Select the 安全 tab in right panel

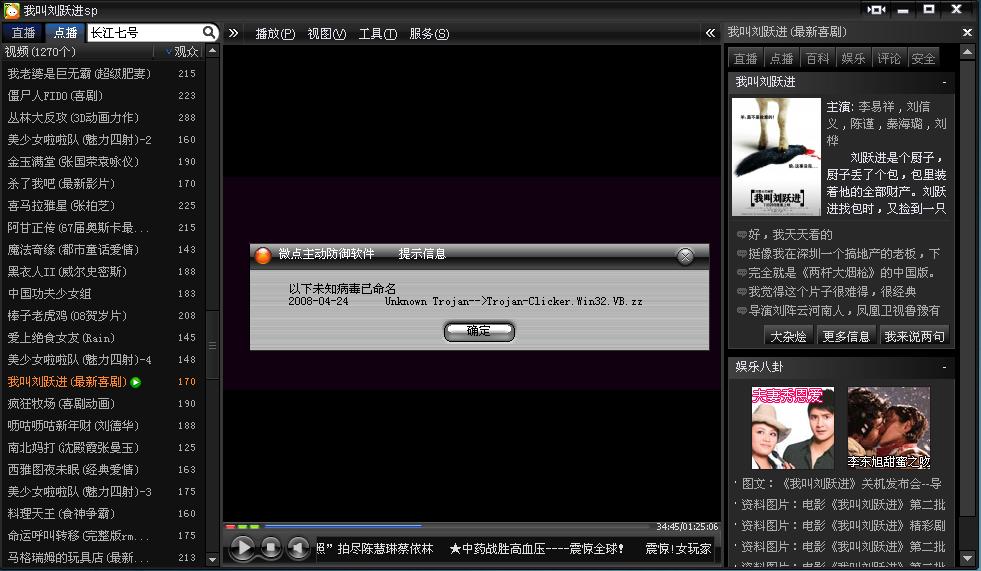(923, 58)
